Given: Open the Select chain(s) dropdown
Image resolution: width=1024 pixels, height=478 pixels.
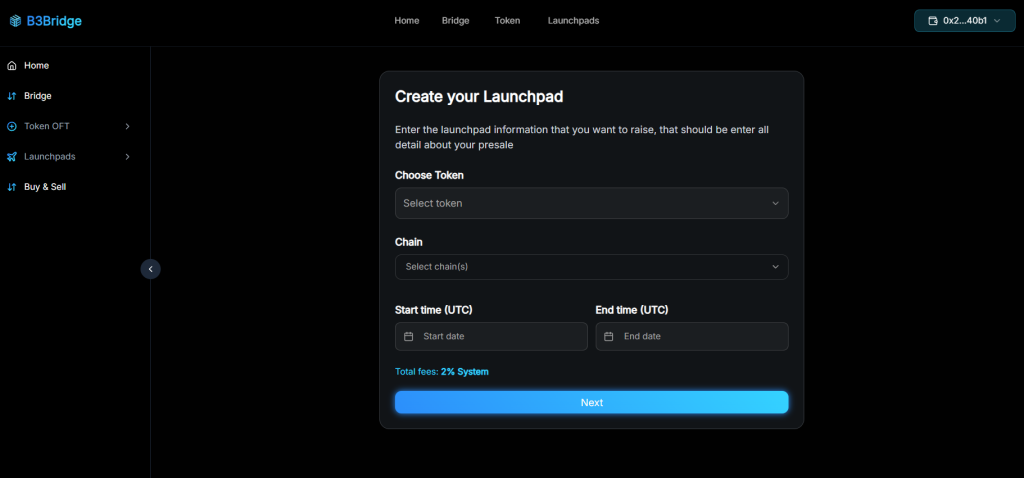Looking at the screenshot, I should [591, 267].
